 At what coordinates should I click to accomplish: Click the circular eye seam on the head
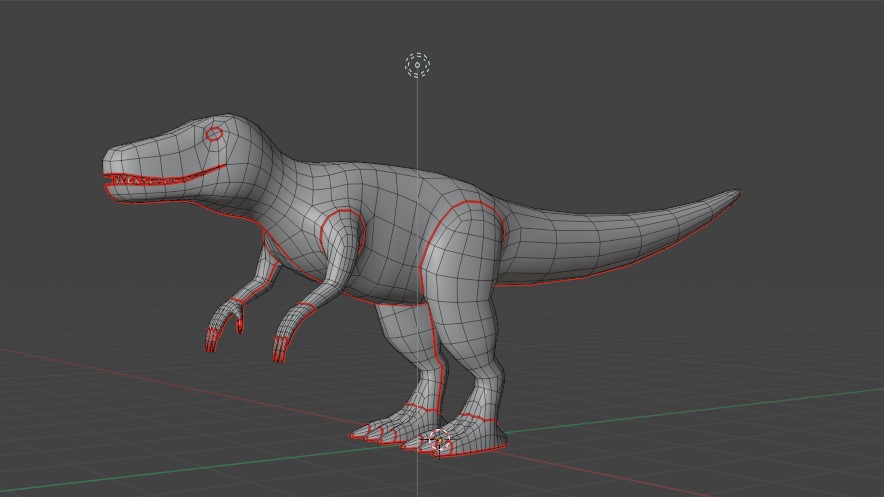214,134
